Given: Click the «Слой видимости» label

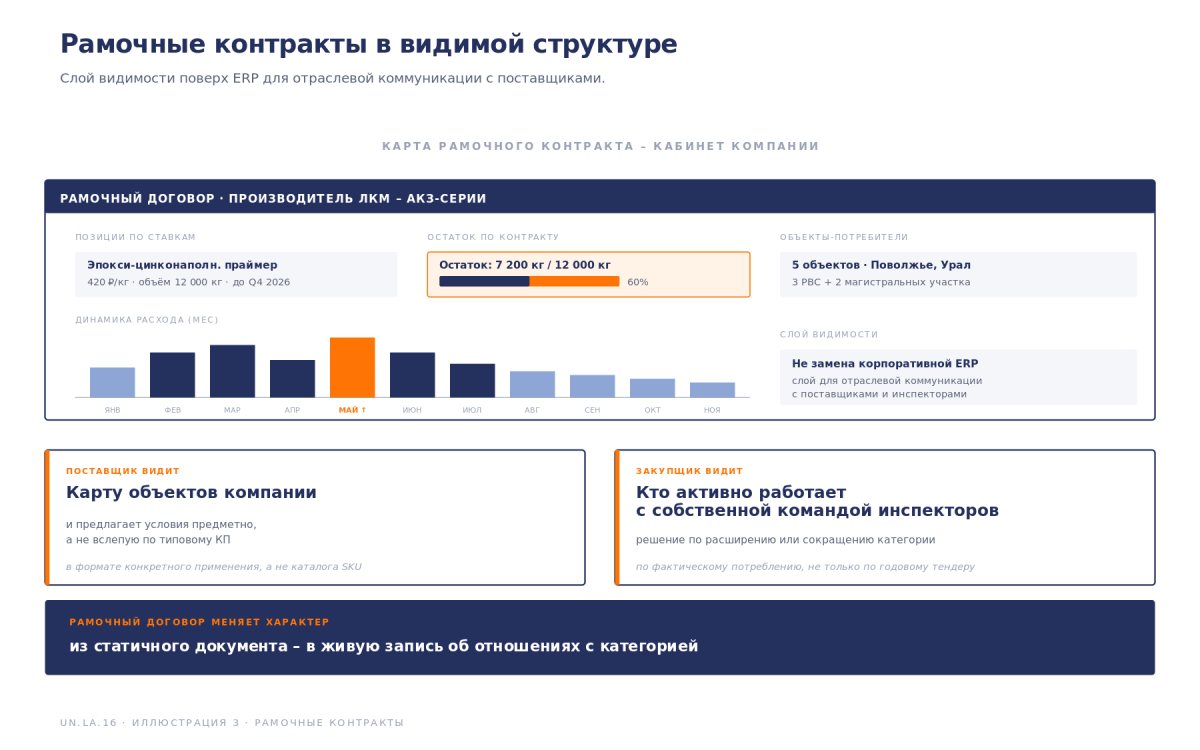Looking at the screenshot, I should pos(829,334).
